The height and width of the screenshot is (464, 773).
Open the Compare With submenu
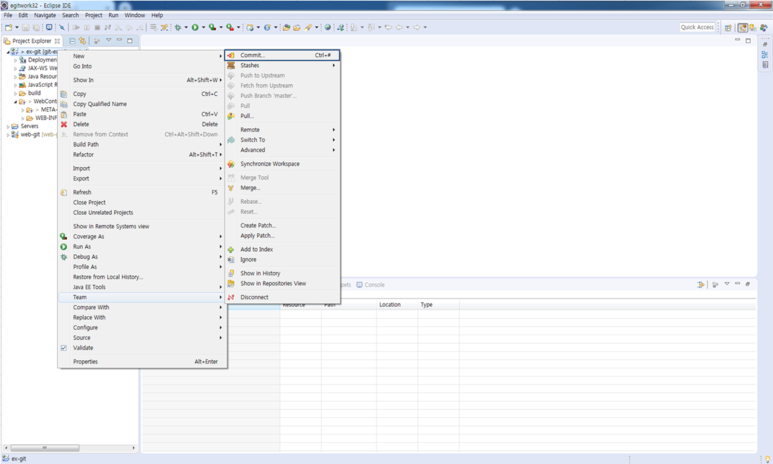142,307
